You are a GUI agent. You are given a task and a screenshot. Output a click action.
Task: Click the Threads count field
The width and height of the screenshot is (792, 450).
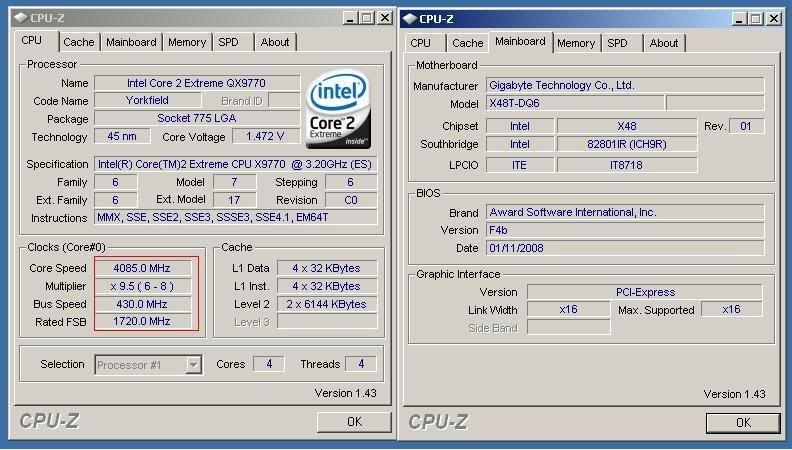[x=361, y=364]
